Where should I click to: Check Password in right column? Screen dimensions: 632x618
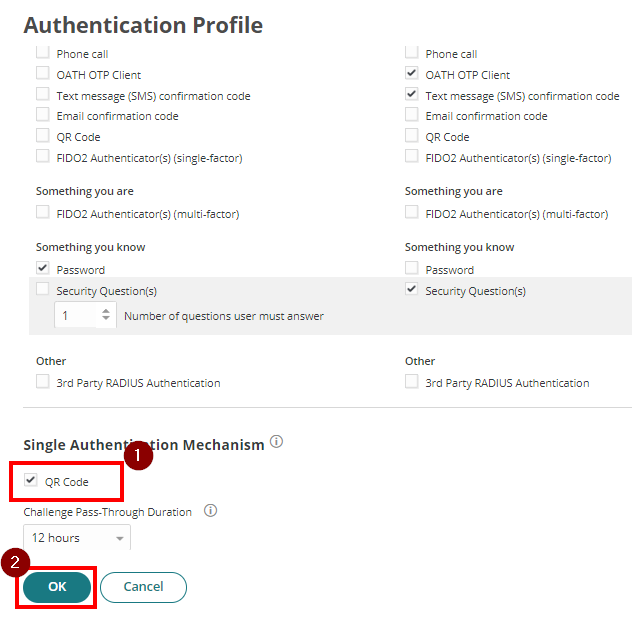(412, 268)
